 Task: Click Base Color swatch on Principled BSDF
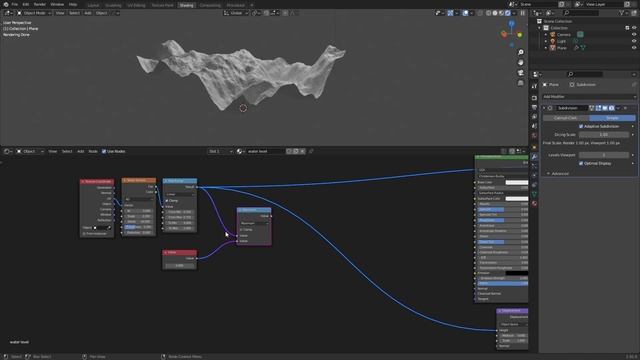(x=516, y=182)
